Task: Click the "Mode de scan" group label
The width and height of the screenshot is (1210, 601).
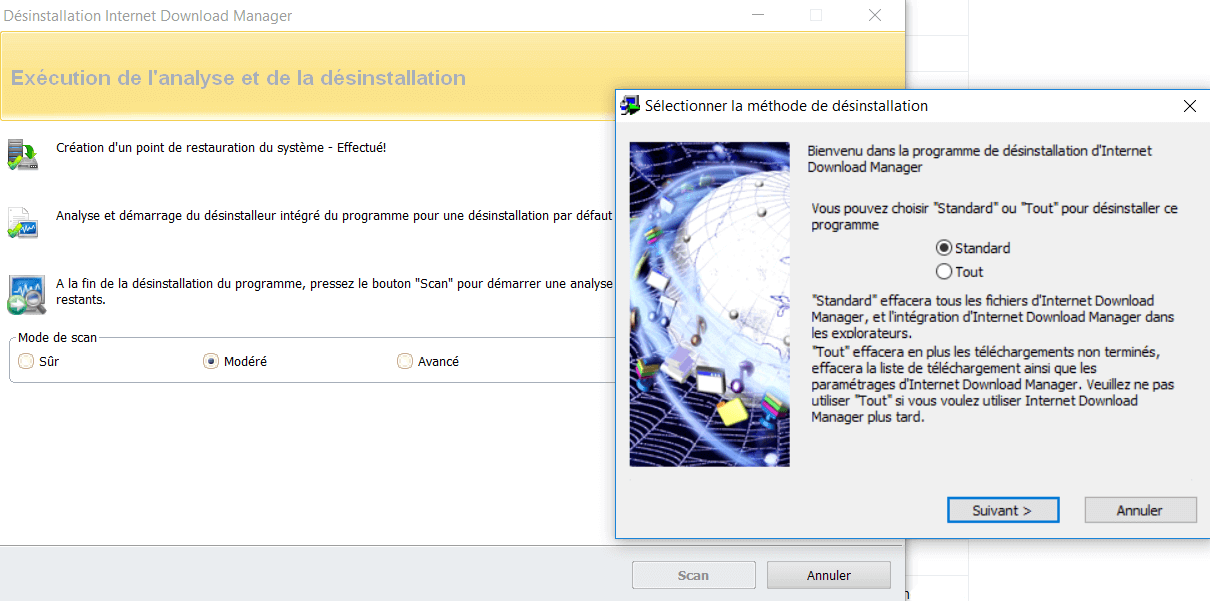Action: [x=58, y=338]
